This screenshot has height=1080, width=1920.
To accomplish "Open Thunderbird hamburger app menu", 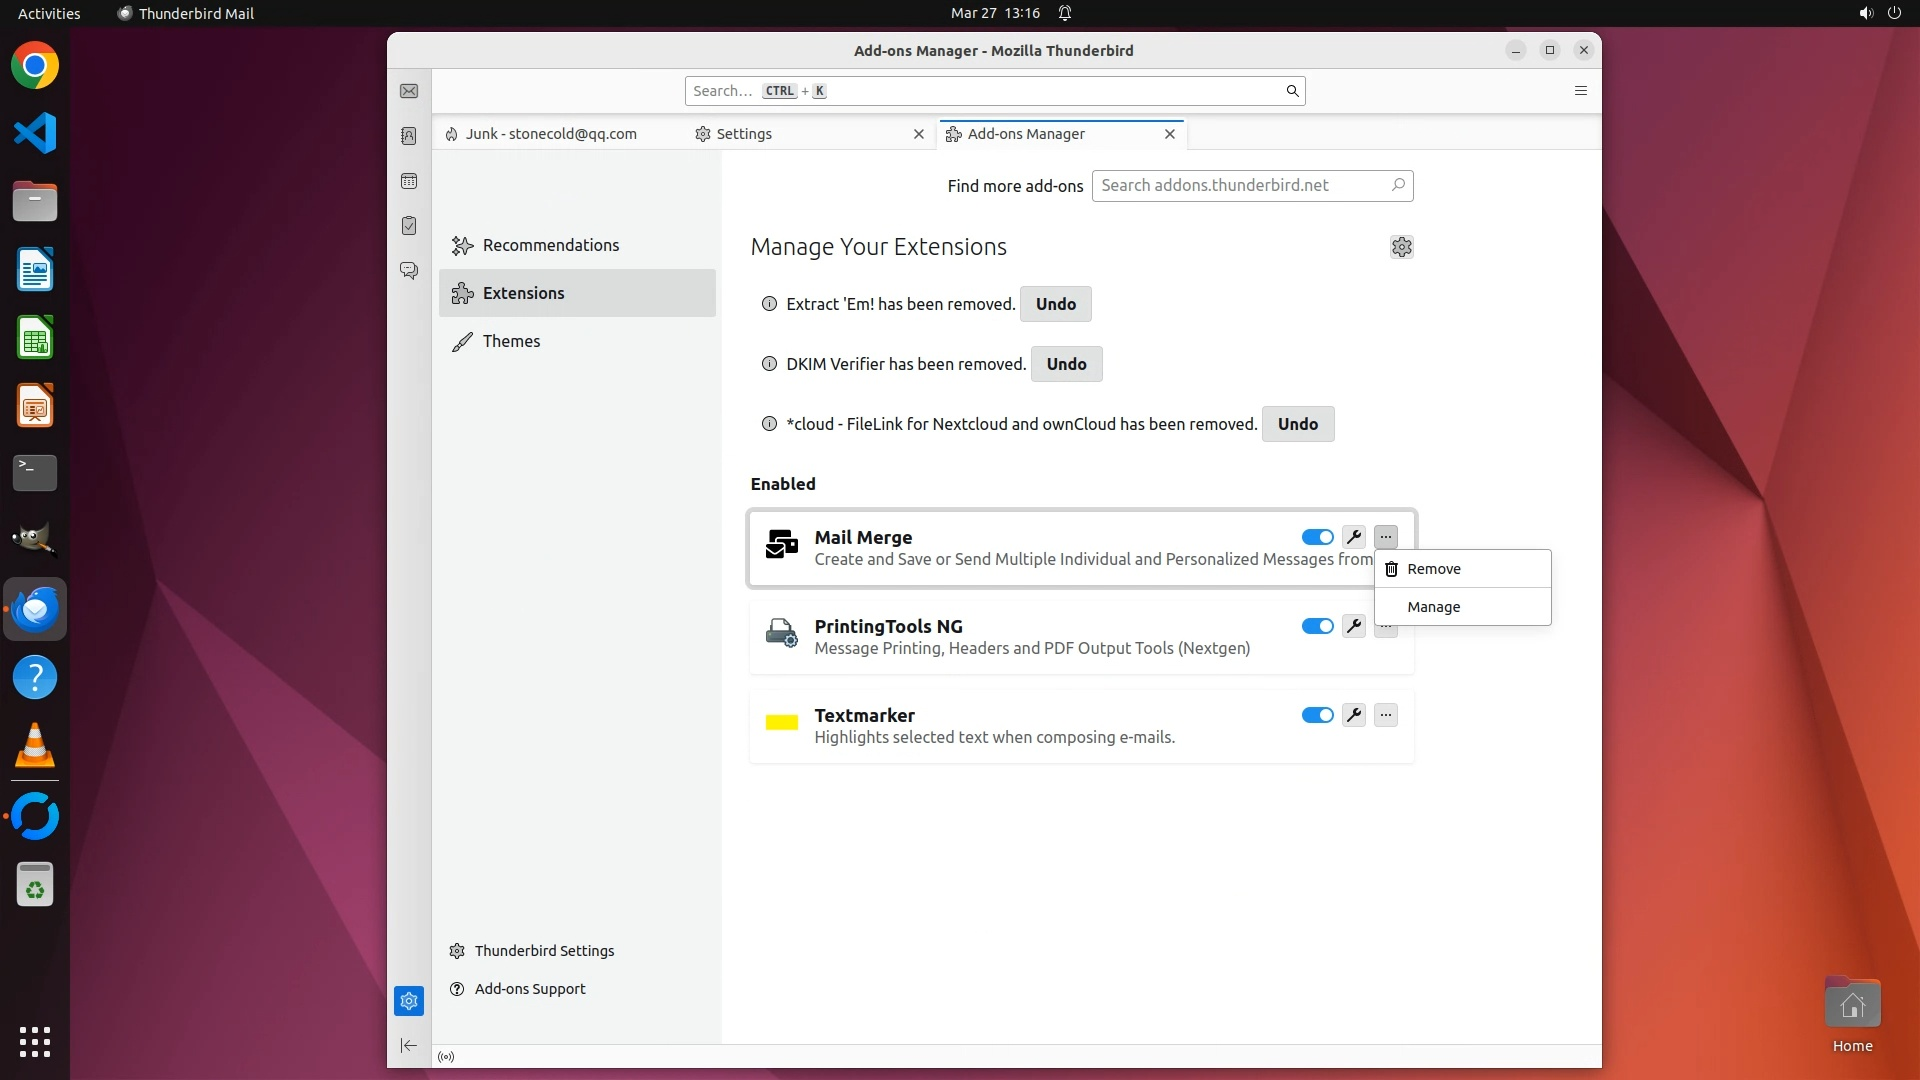I will [x=1581, y=91].
